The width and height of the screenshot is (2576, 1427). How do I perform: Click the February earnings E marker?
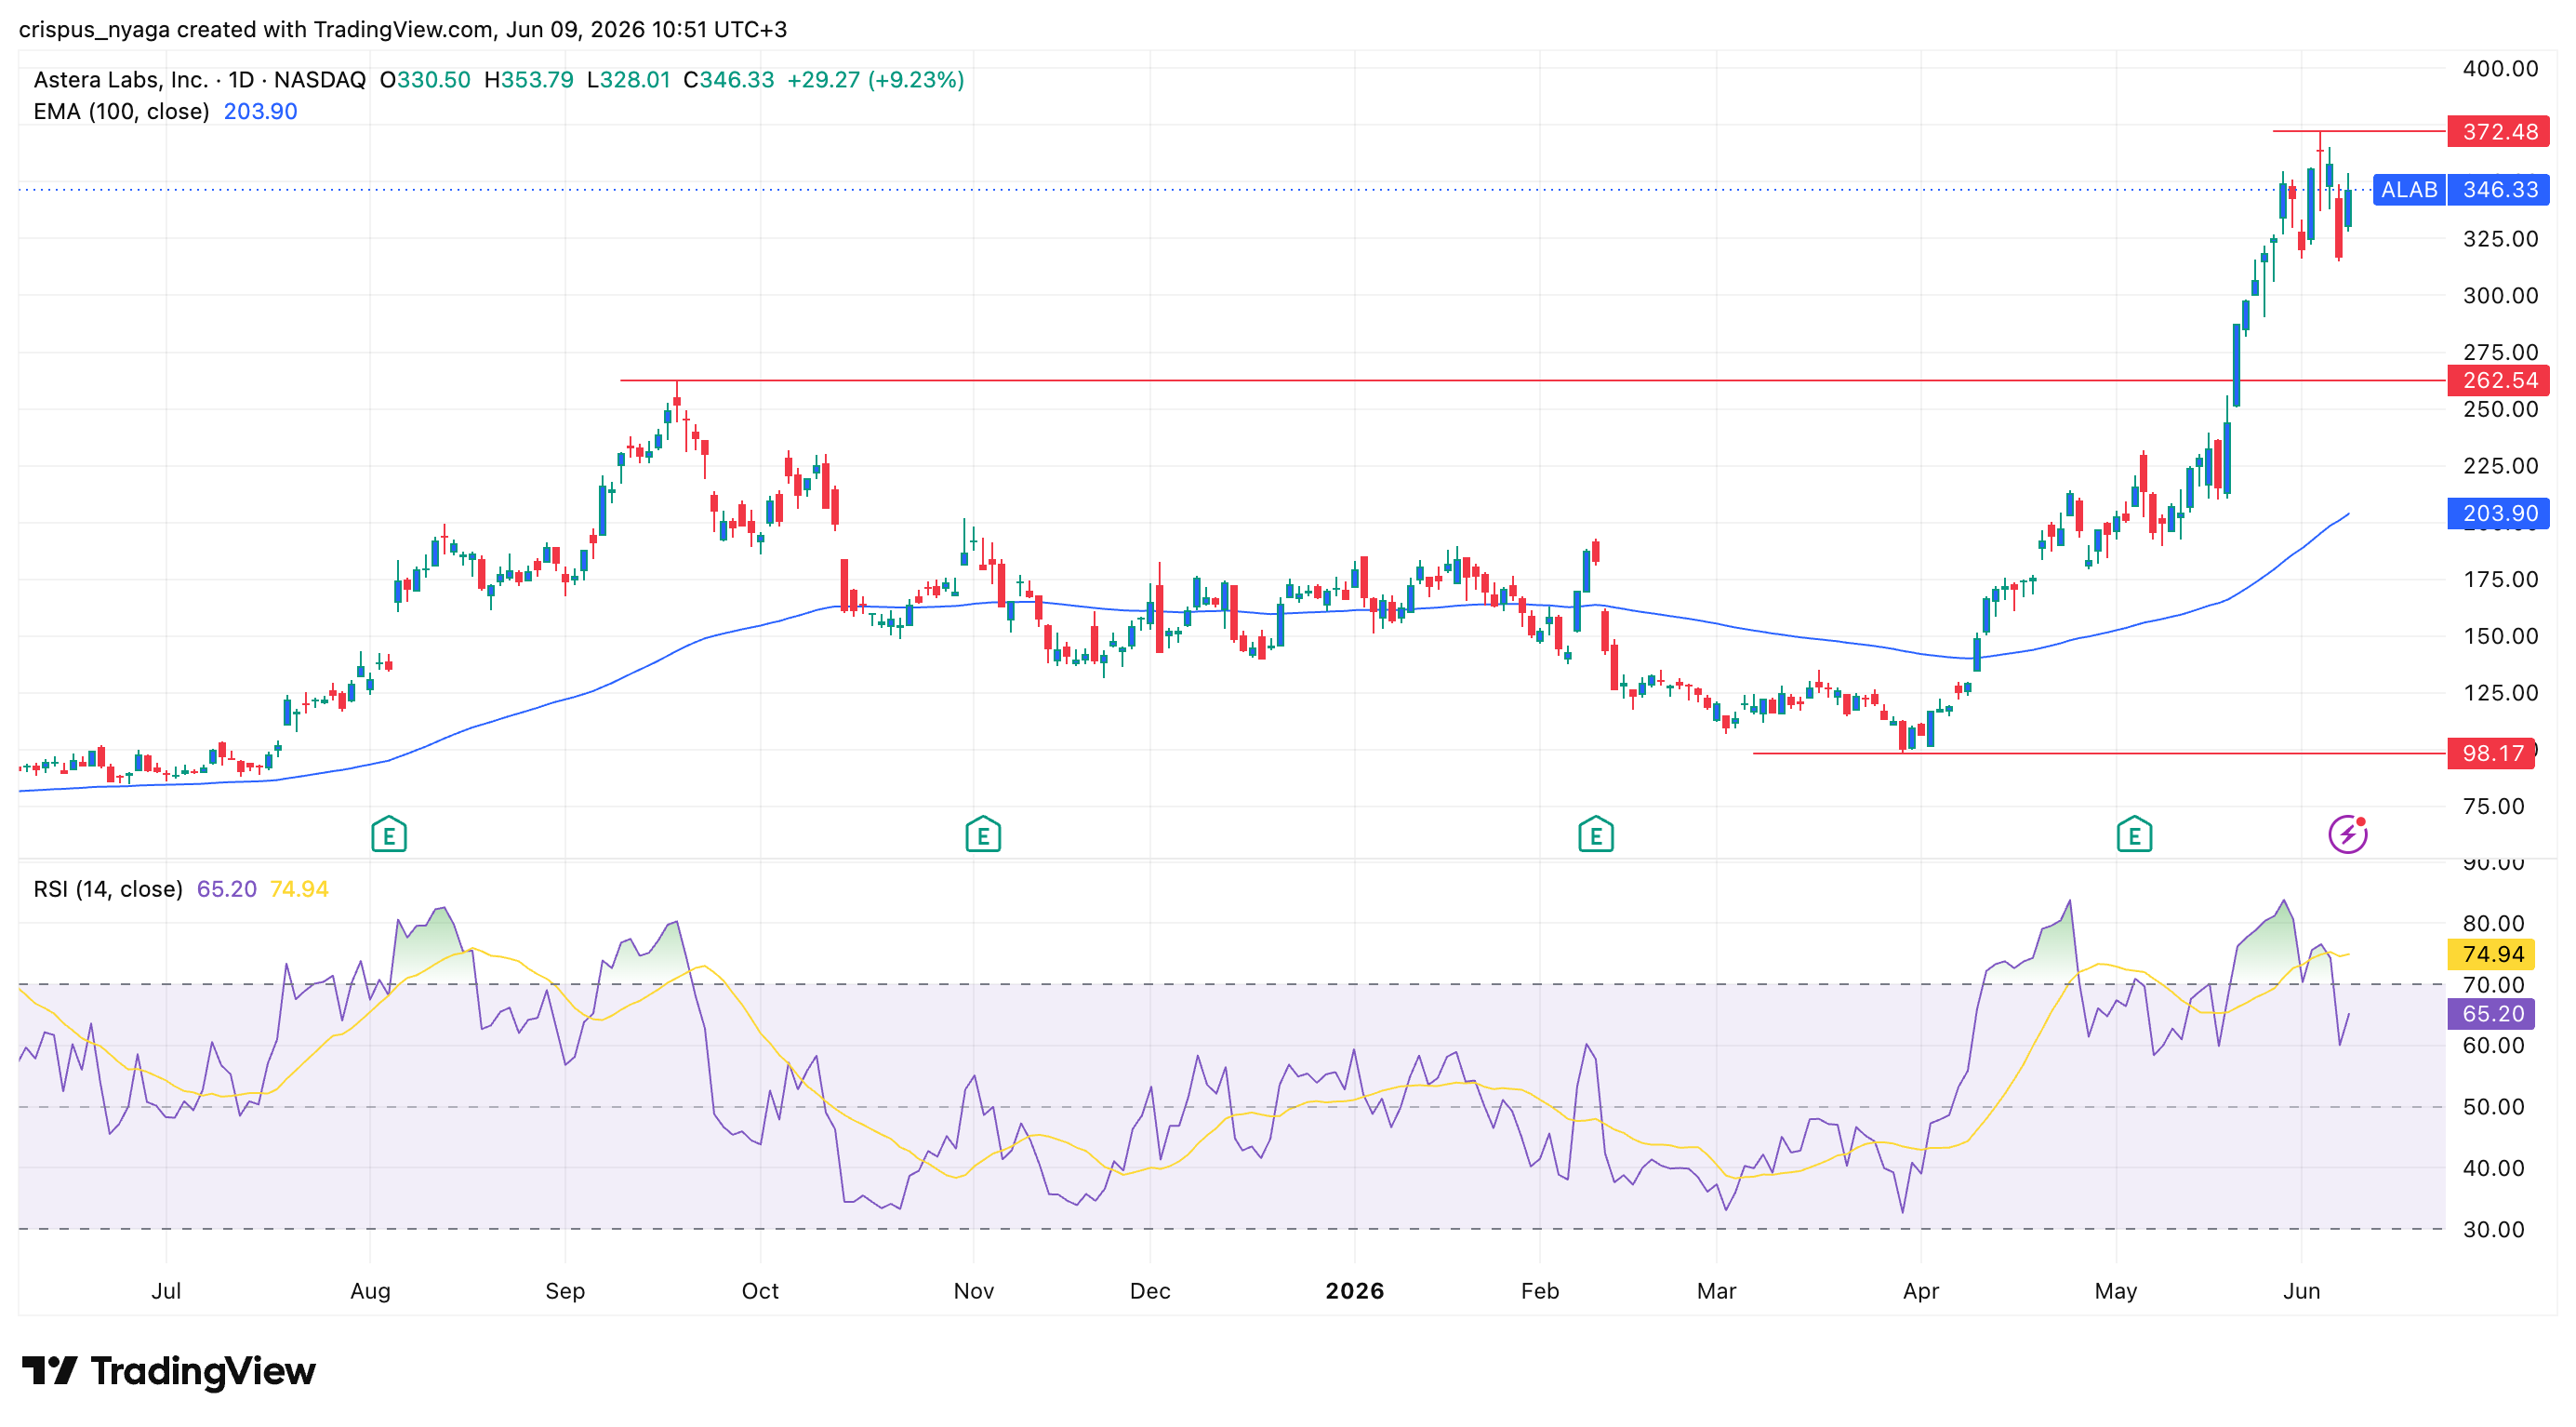[1595, 834]
